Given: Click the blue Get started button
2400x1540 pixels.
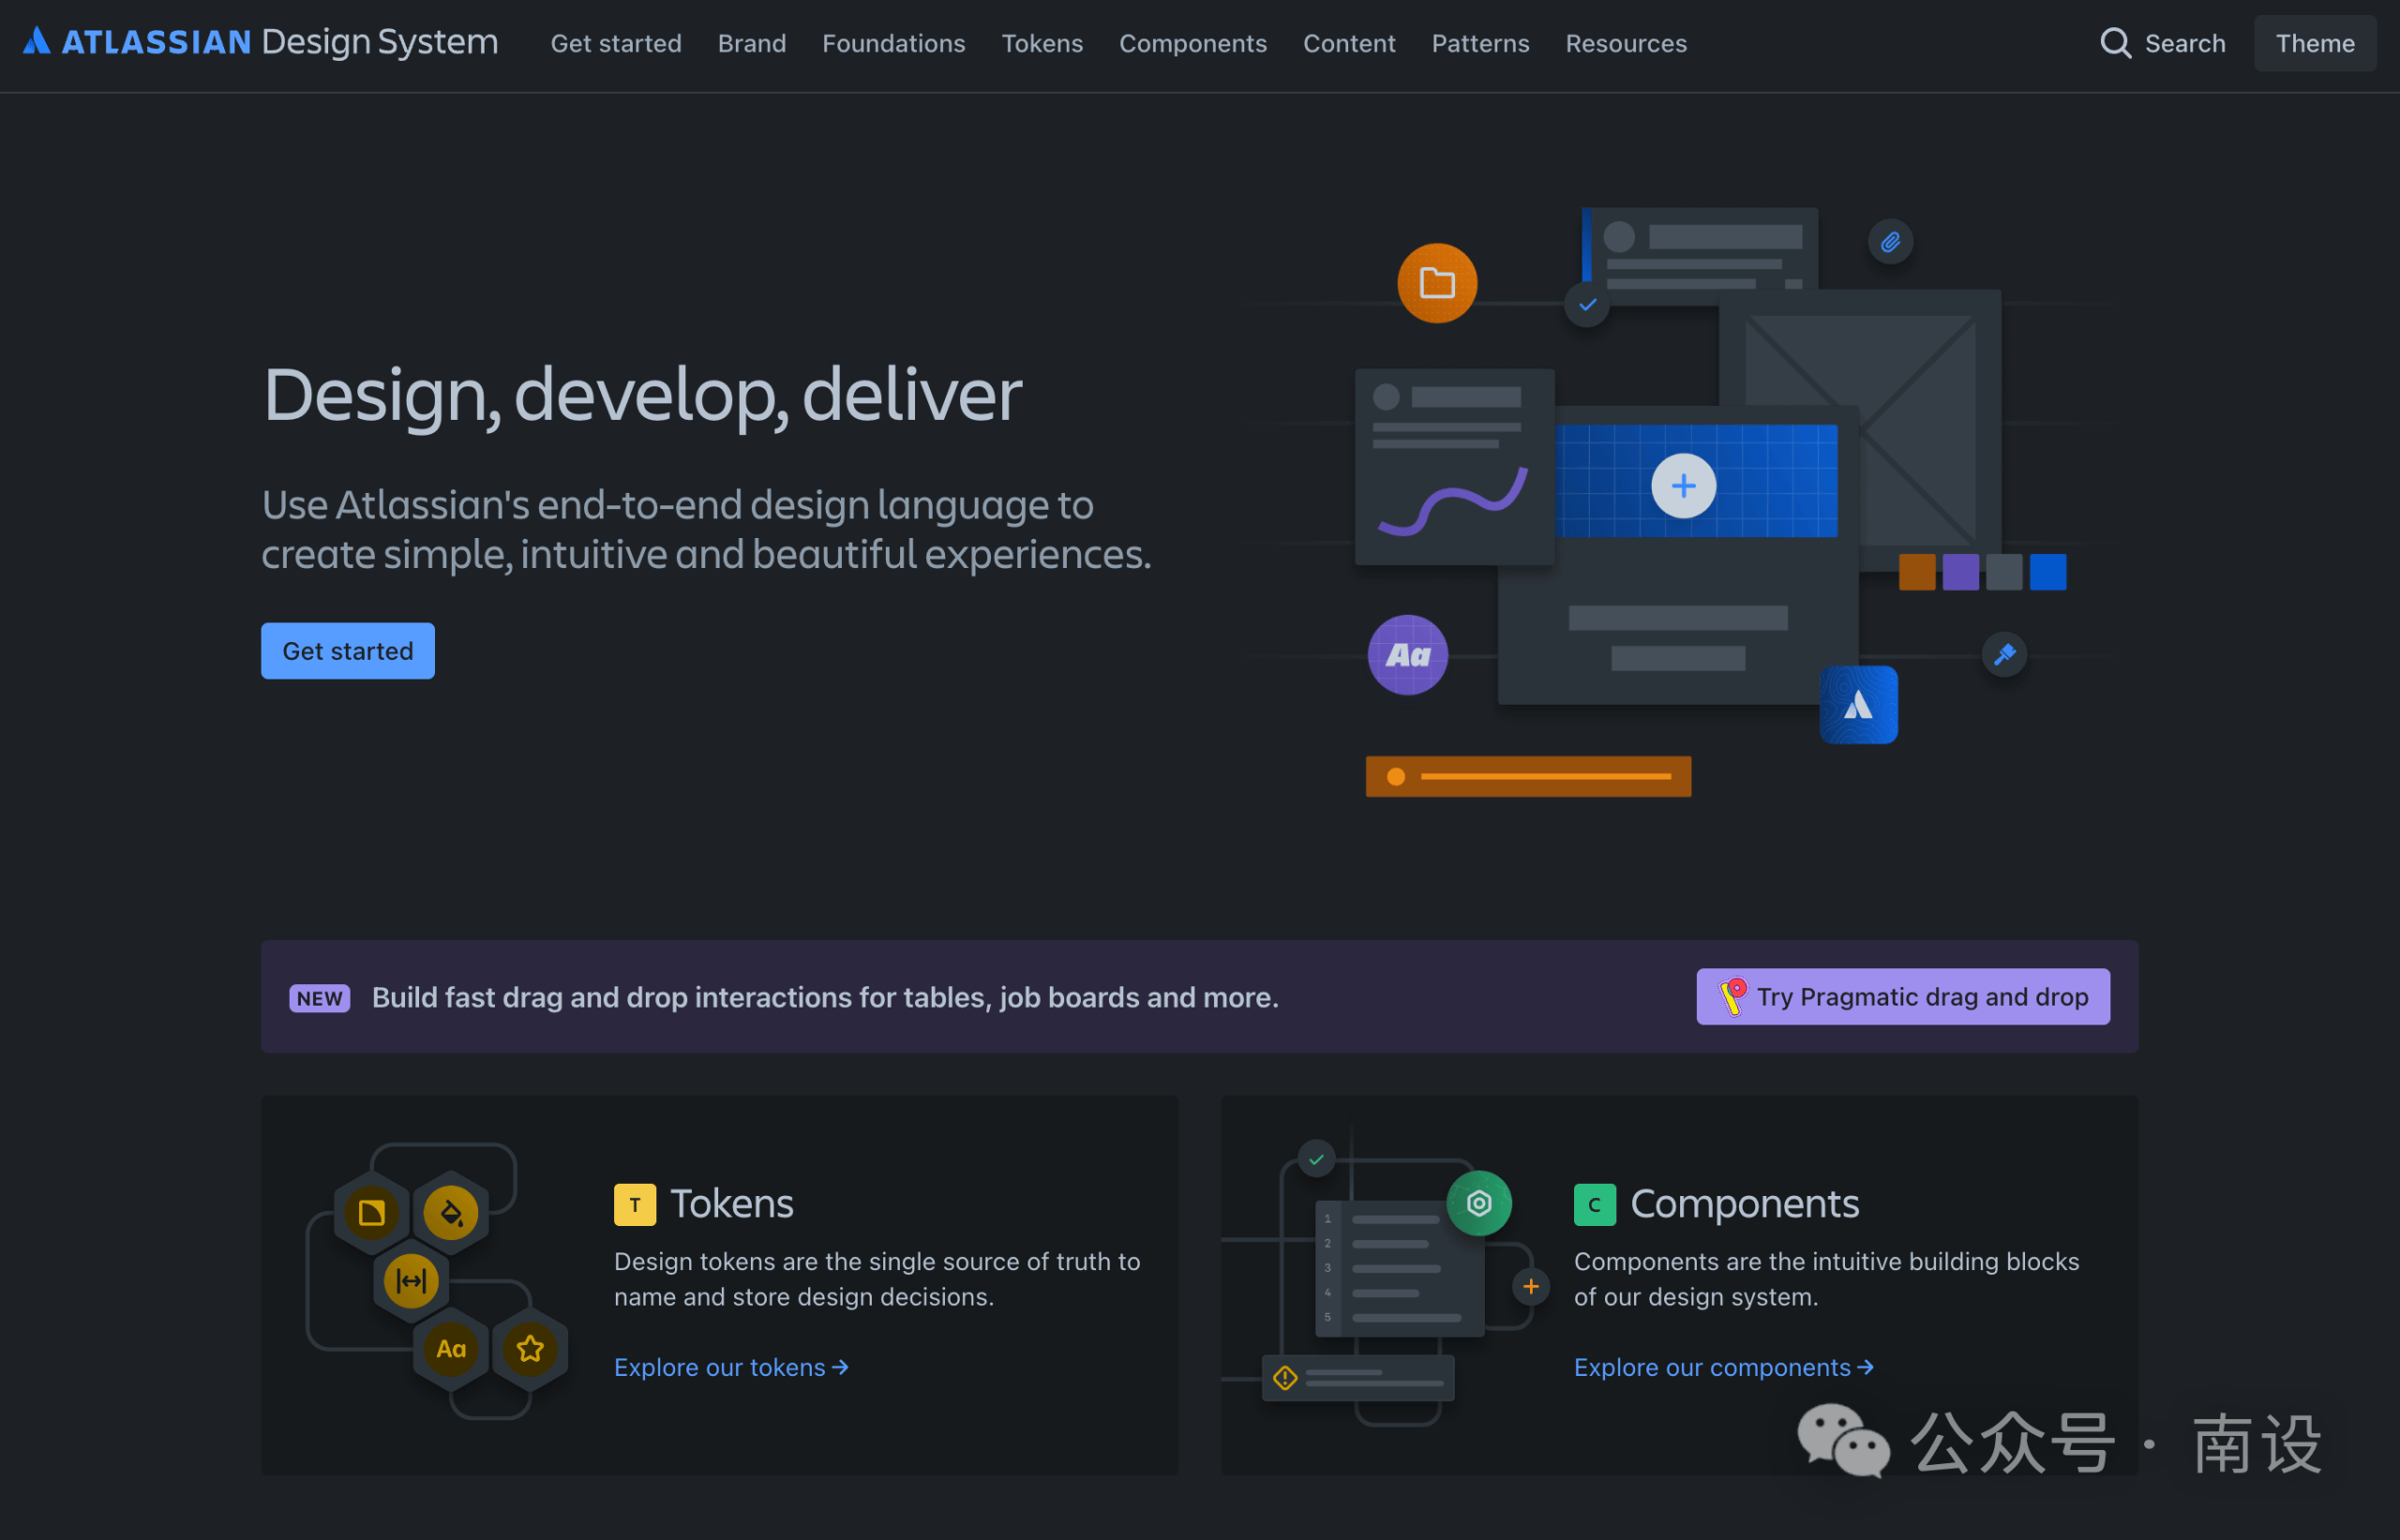Looking at the screenshot, I should click(348, 651).
